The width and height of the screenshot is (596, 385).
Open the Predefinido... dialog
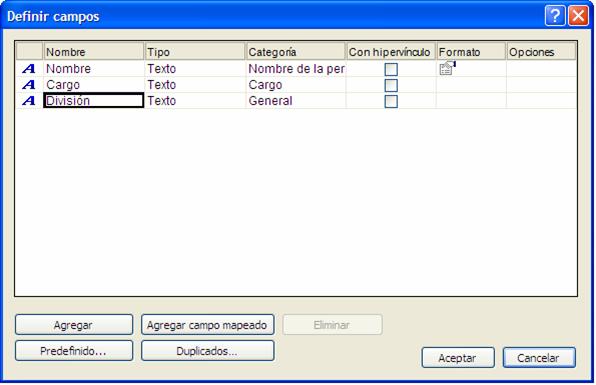[74, 351]
